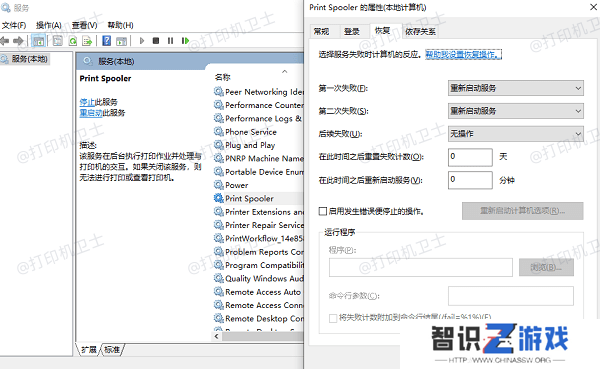Open the 帮助(H) menu
This screenshot has width=600, height=369.
[120, 25]
